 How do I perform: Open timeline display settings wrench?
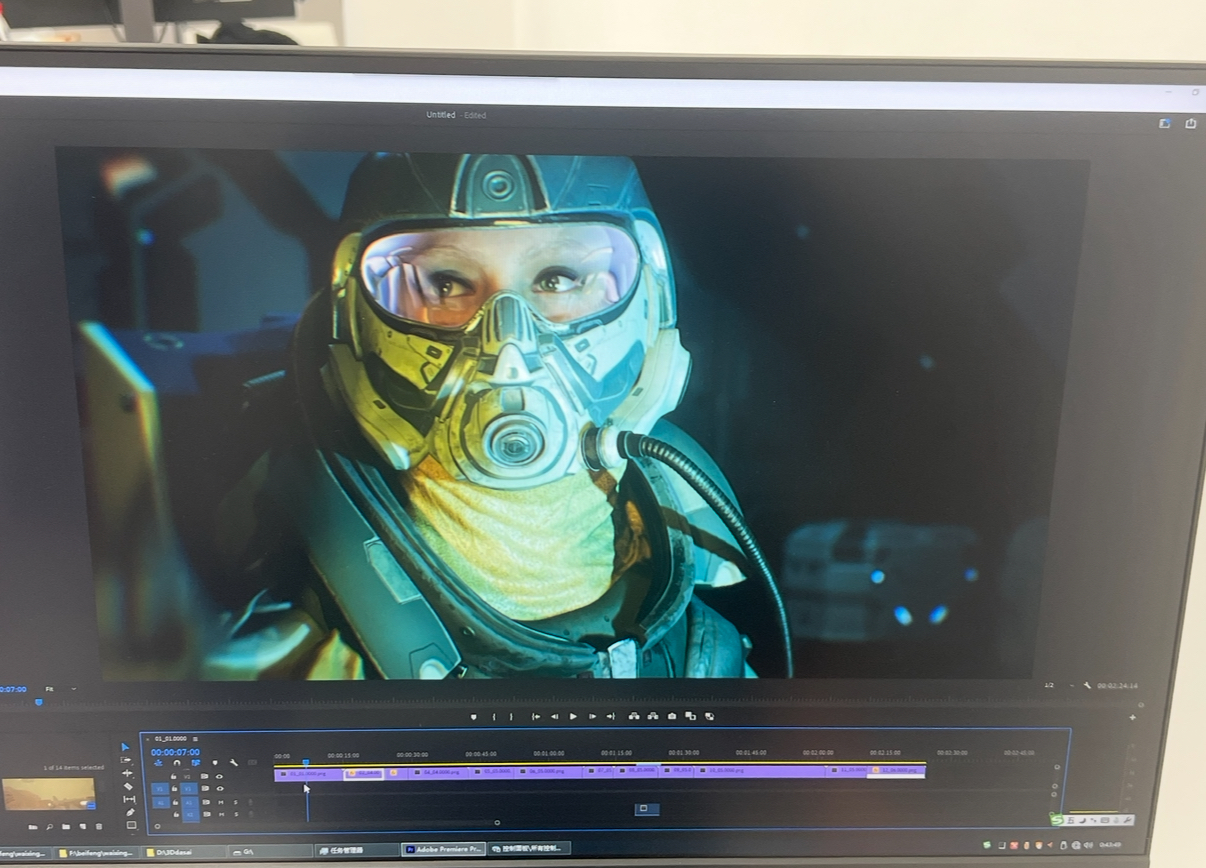233,763
